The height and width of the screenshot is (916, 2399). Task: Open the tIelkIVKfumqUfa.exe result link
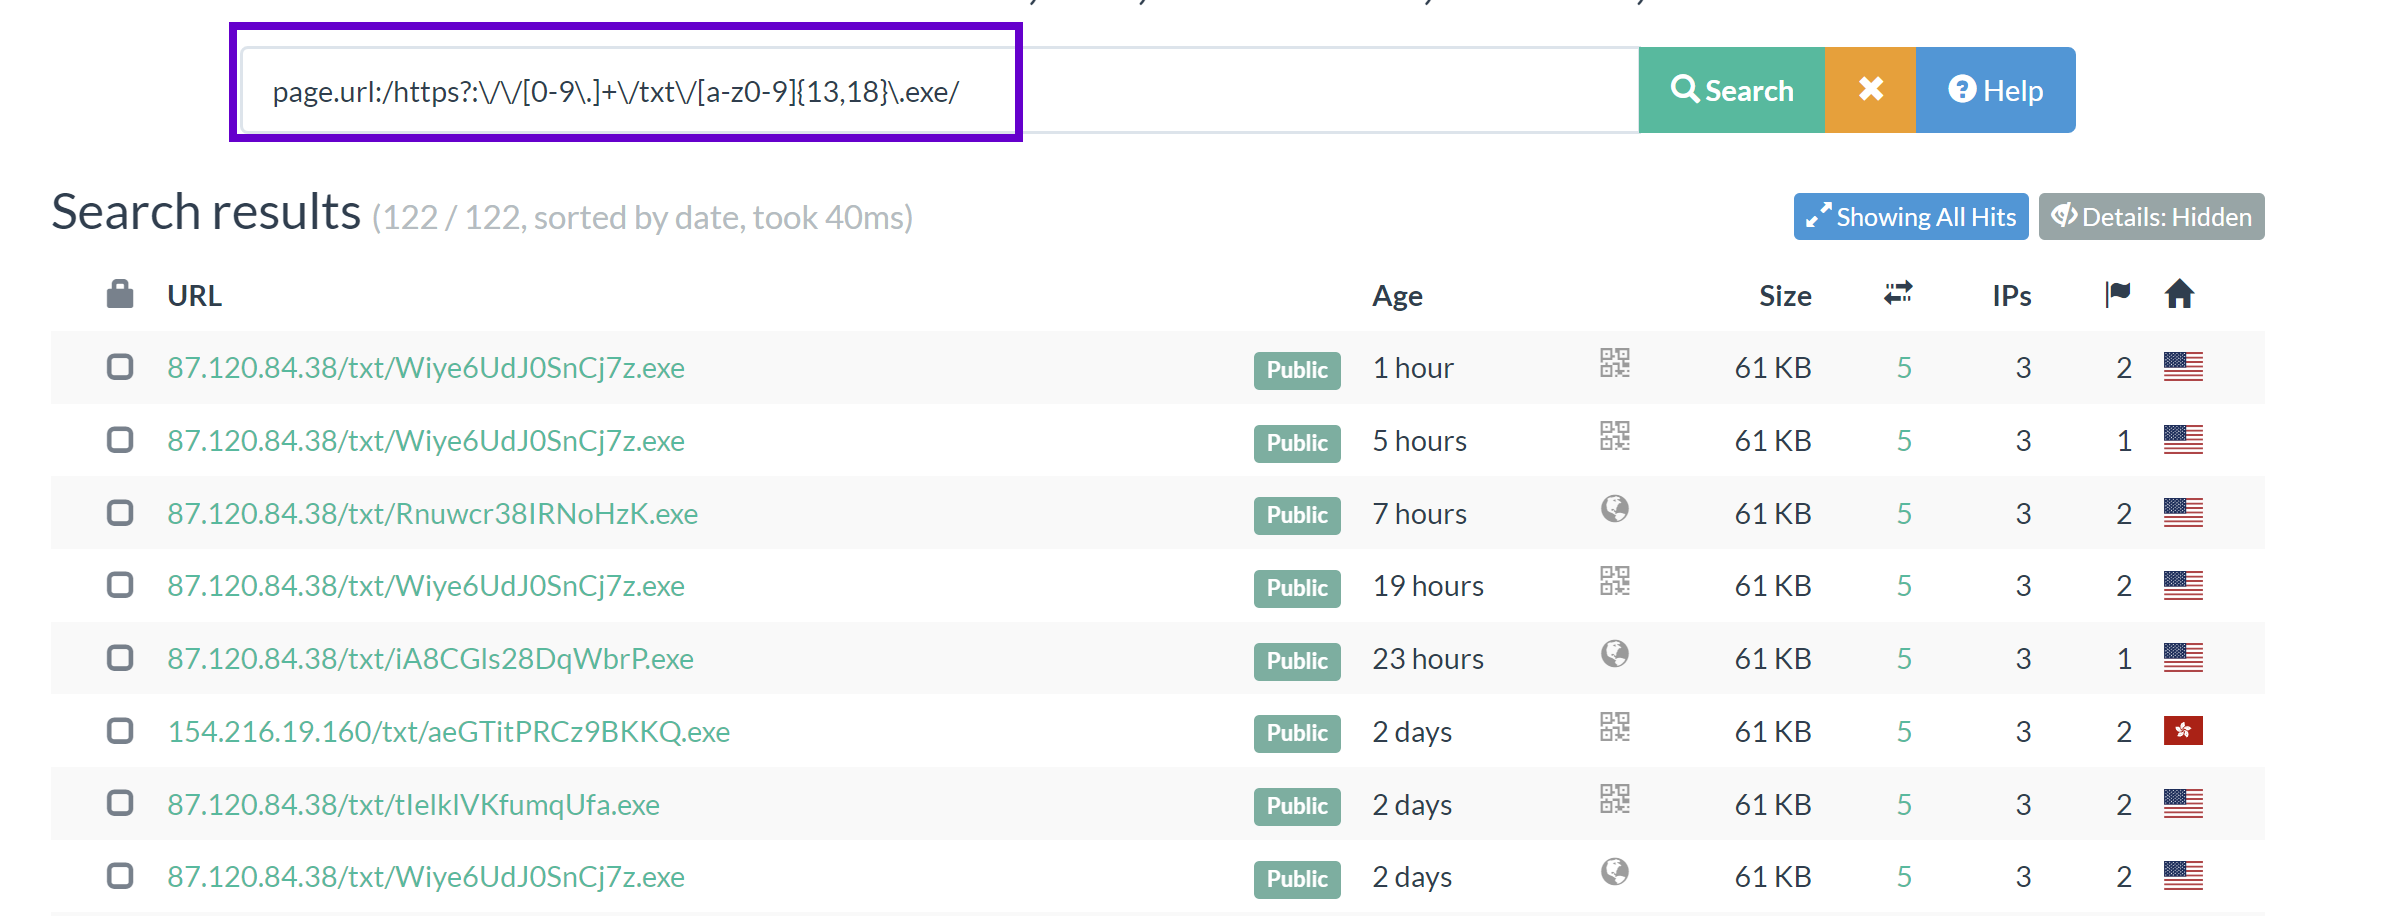click(413, 805)
